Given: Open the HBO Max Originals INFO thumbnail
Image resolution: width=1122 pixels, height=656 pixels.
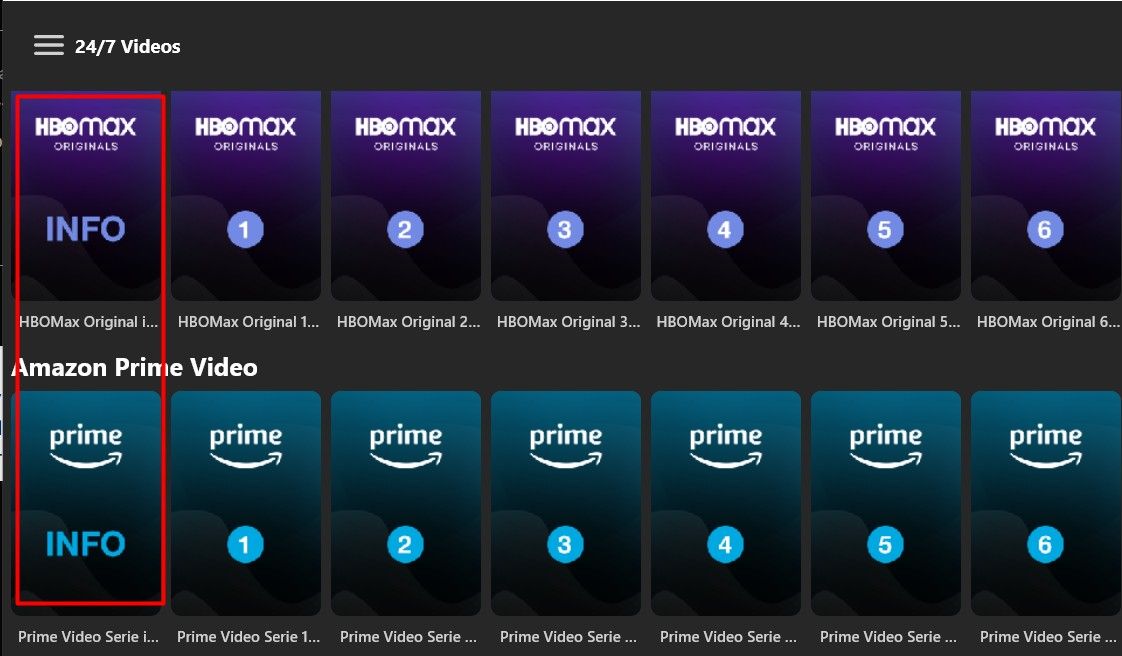Looking at the screenshot, I should [x=86, y=195].
